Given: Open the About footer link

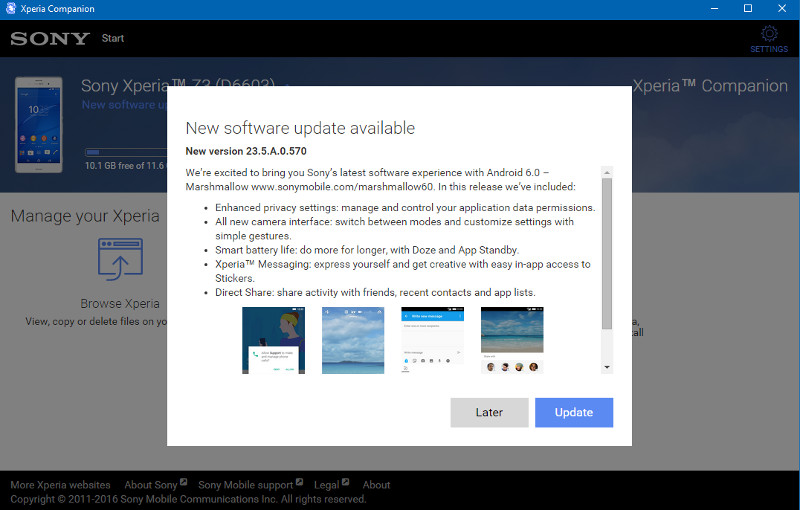Looking at the screenshot, I should pos(376,485).
